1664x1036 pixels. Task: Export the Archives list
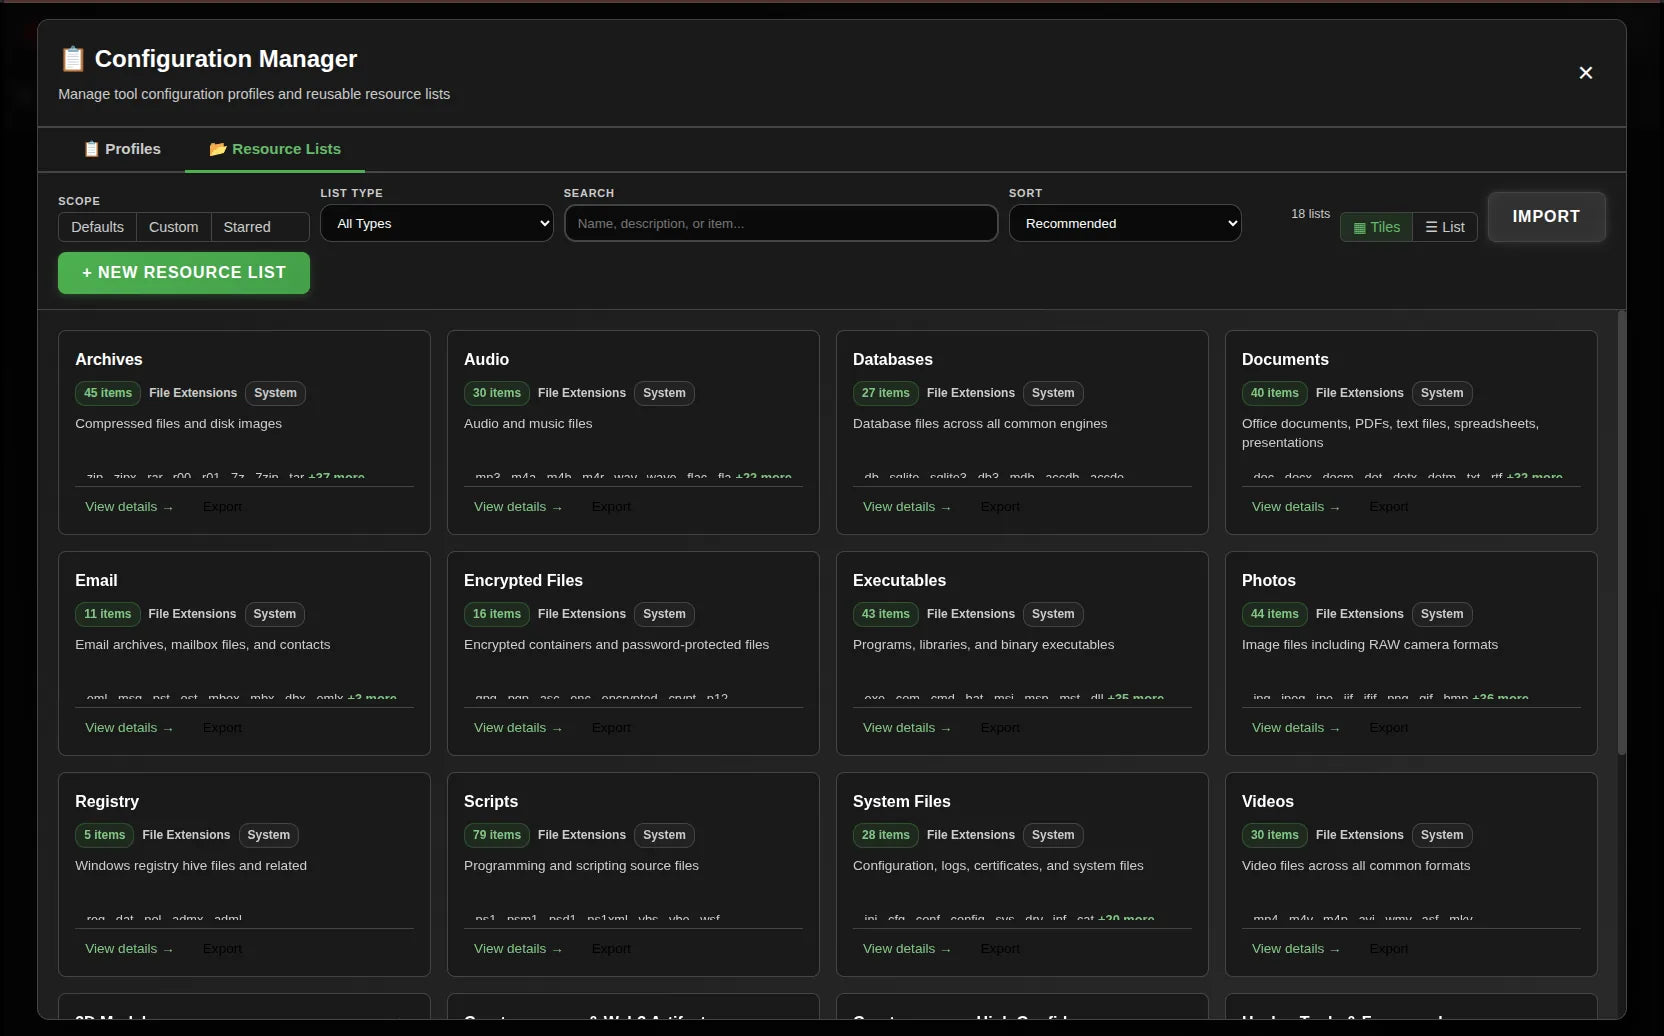(x=222, y=507)
